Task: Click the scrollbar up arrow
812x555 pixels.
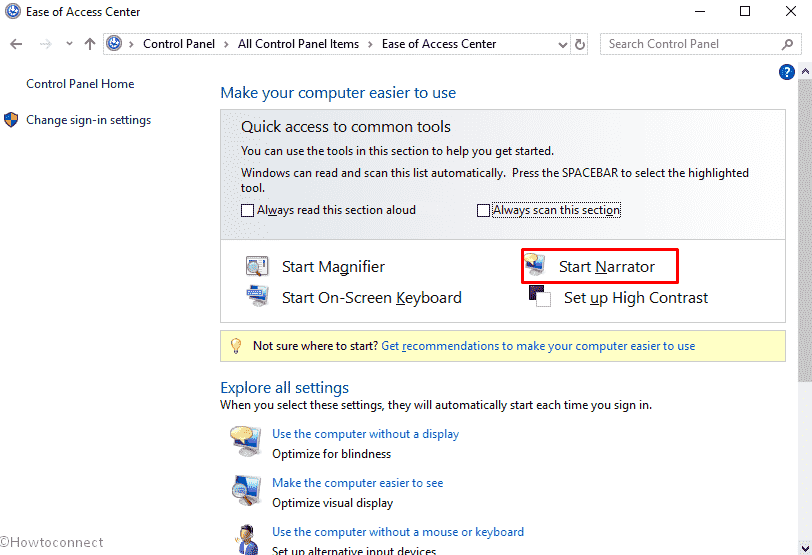Action: point(805,71)
